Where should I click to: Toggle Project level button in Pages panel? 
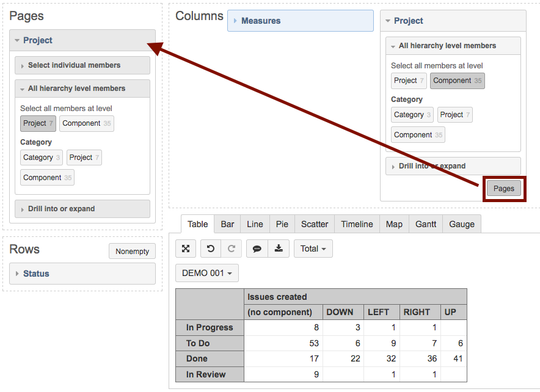[x=38, y=123]
